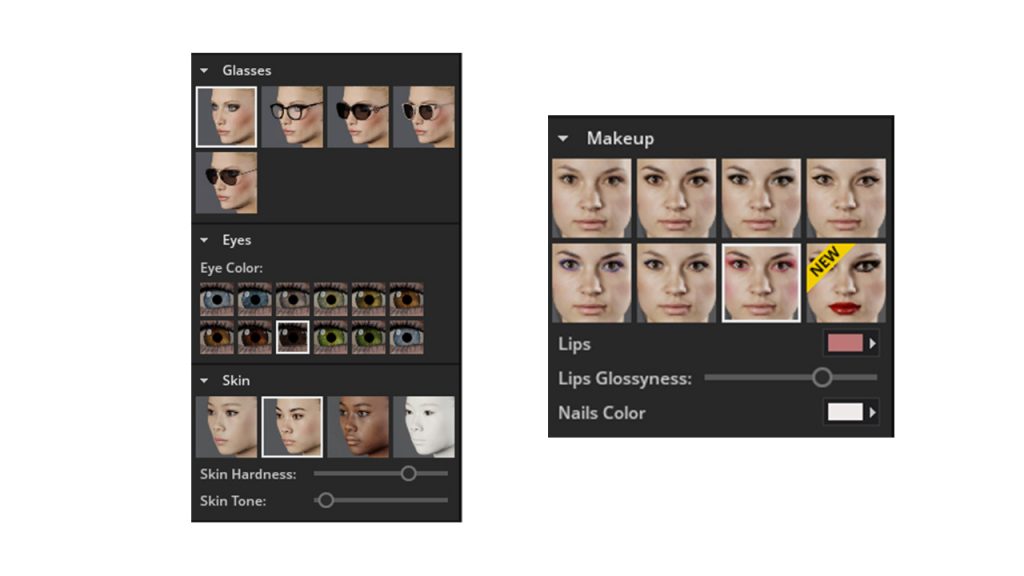Click the Eye Color label
The height and width of the screenshot is (576, 1024).
pyautogui.click(x=231, y=268)
